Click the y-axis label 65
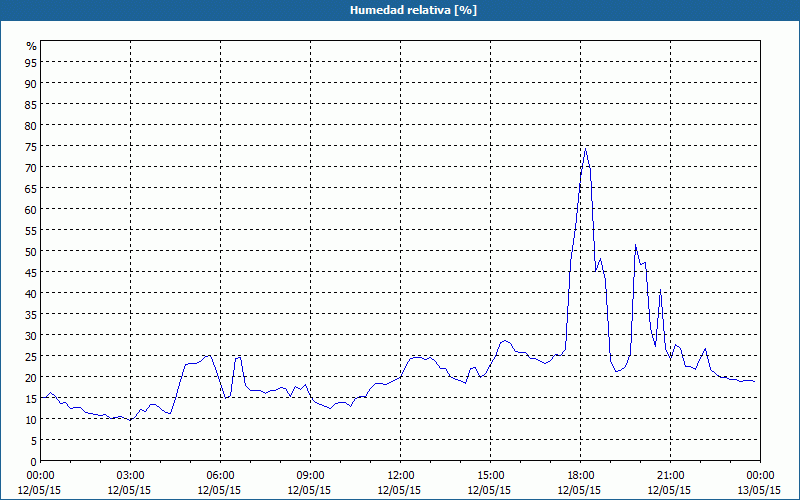Screen dimensions: 800x500 [x=31, y=188]
